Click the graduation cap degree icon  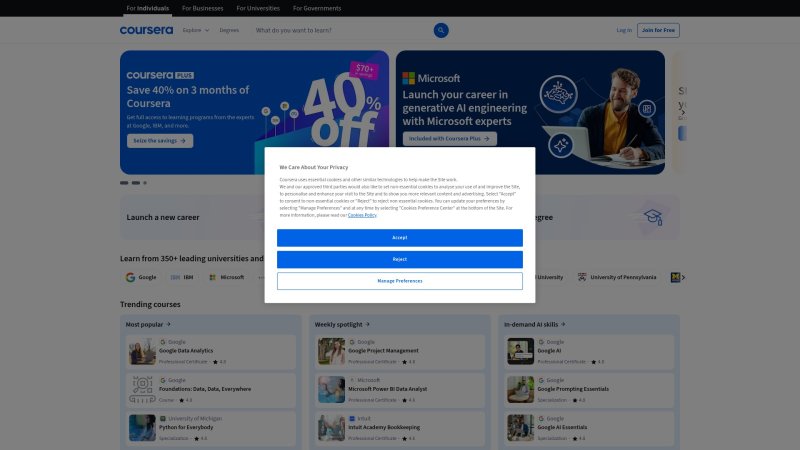pyautogui.click(x=653, y=217)
